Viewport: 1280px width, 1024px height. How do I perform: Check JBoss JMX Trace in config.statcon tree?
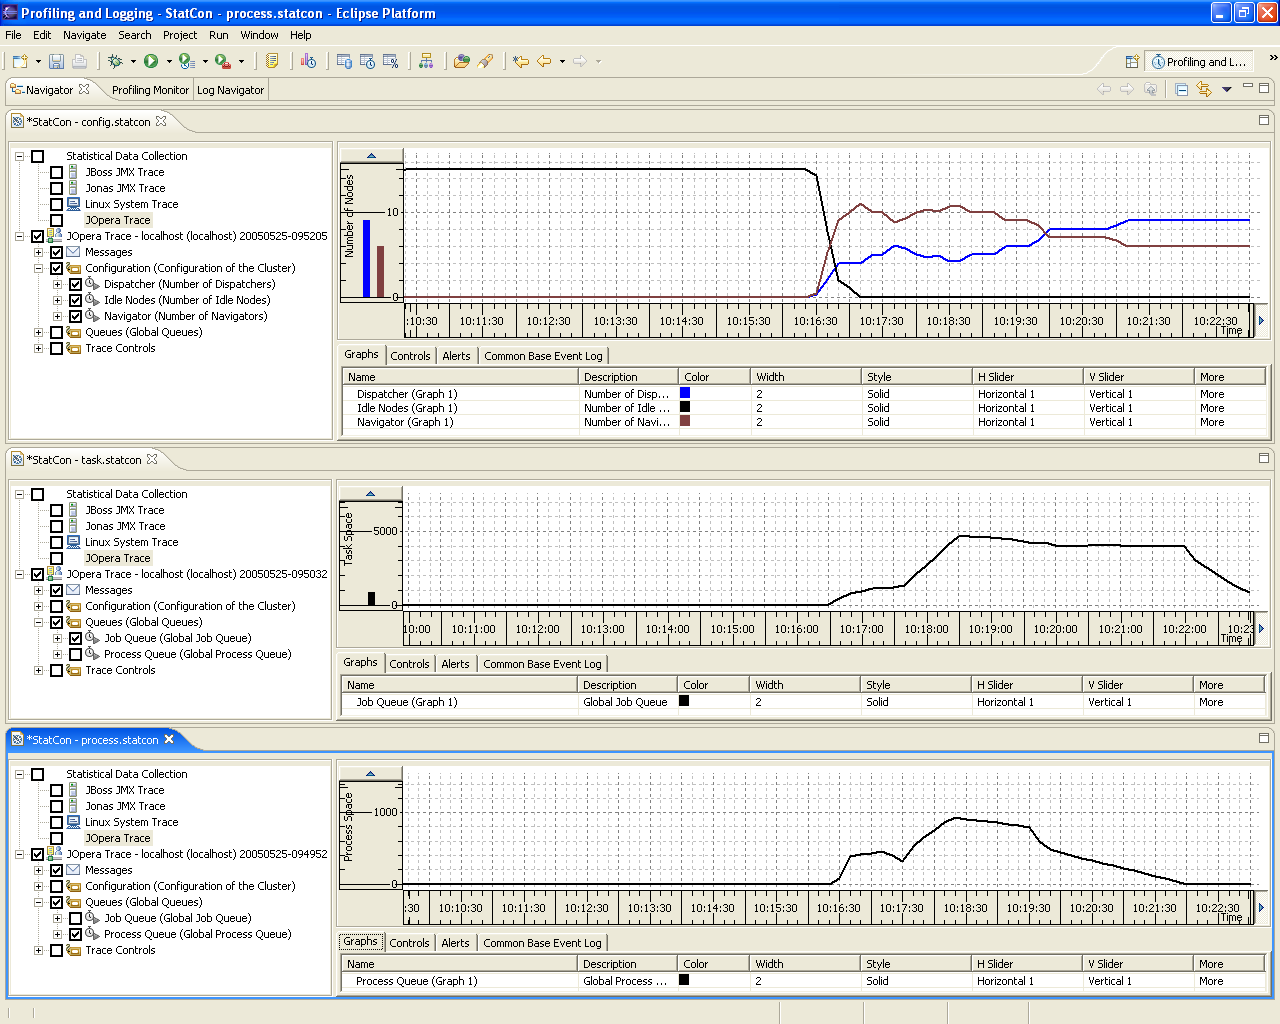56,172
